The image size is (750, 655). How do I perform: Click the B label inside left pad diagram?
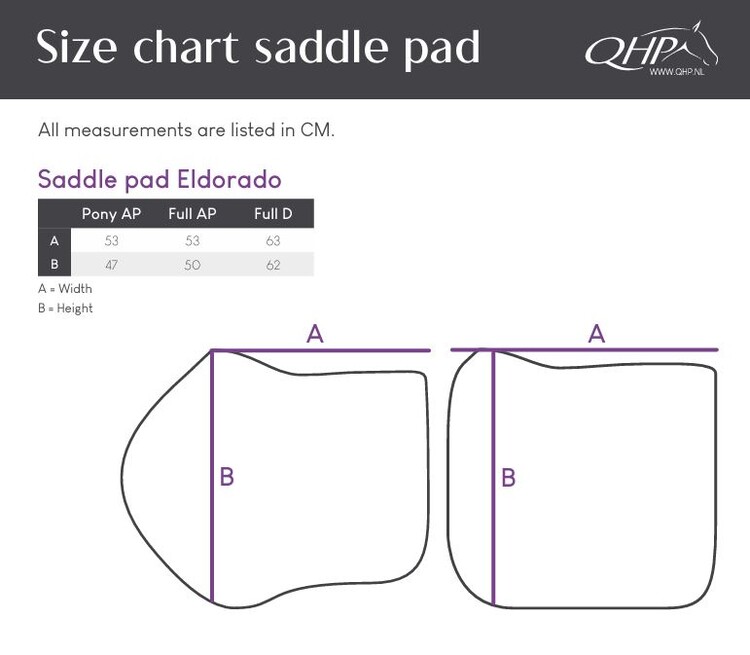(227, 477)
